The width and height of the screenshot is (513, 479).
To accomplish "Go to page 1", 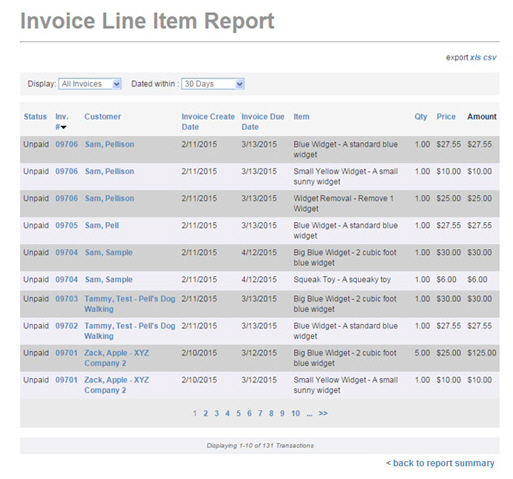I will point(195,413).
